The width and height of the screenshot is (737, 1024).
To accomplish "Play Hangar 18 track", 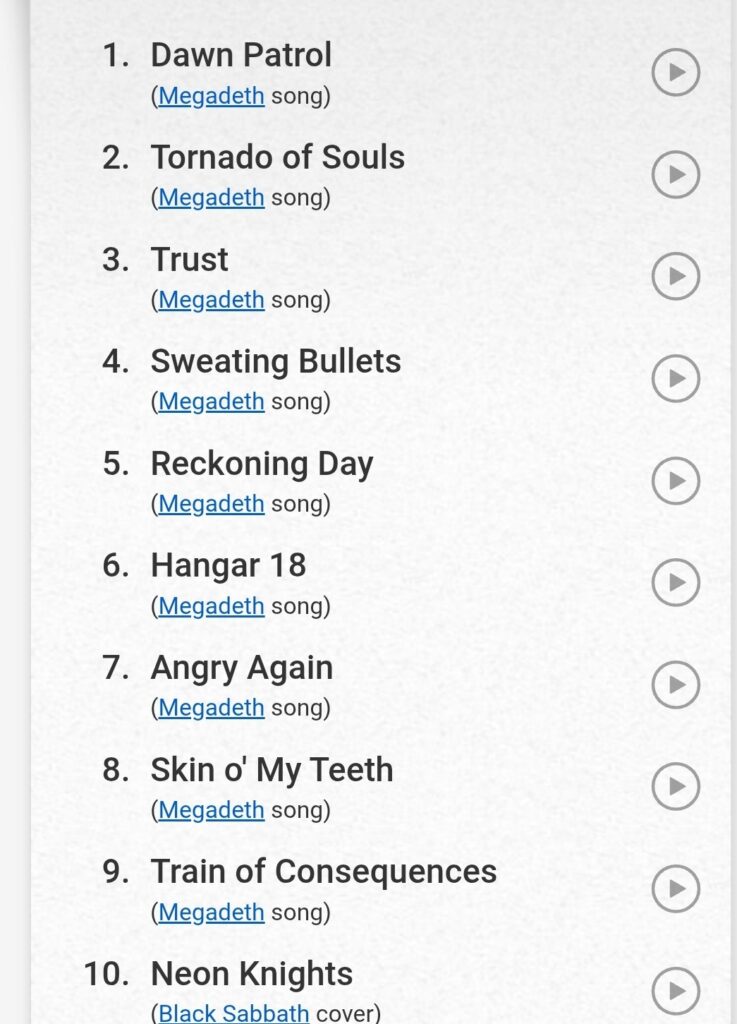I will (x=676, y=583).
